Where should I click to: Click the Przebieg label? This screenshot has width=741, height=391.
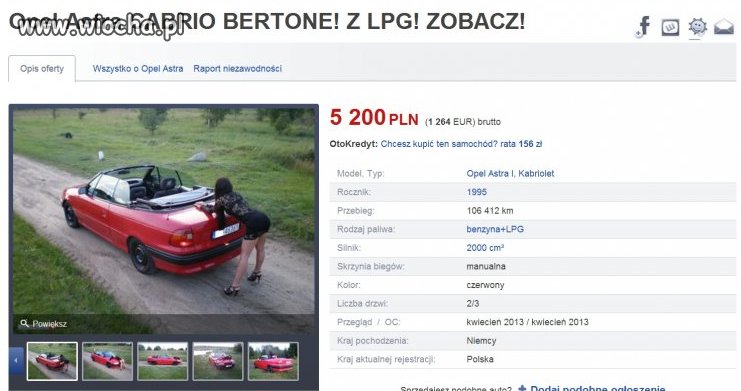click(x=355, y=211)
